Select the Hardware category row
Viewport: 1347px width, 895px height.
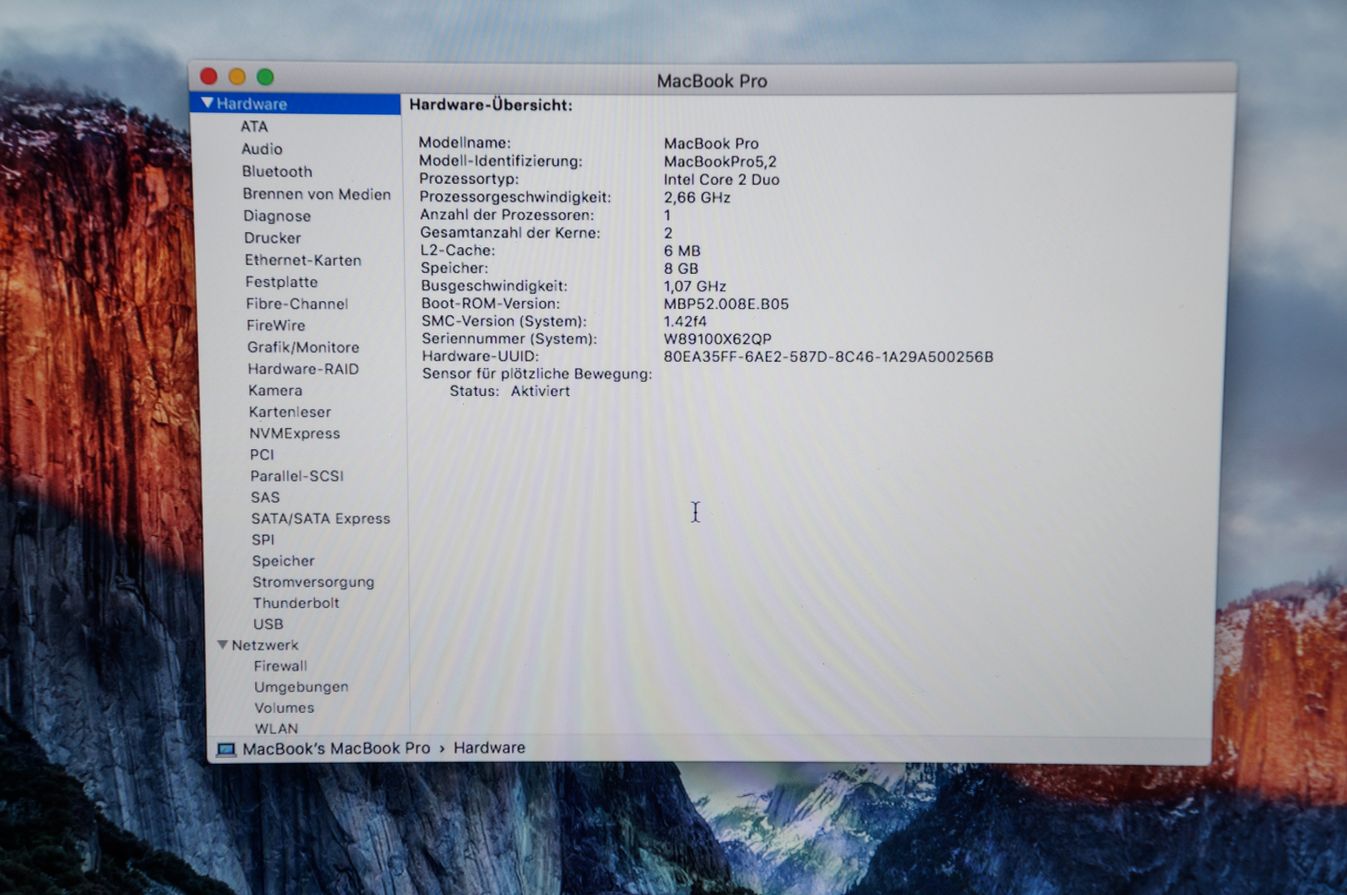tap(295, 103)
